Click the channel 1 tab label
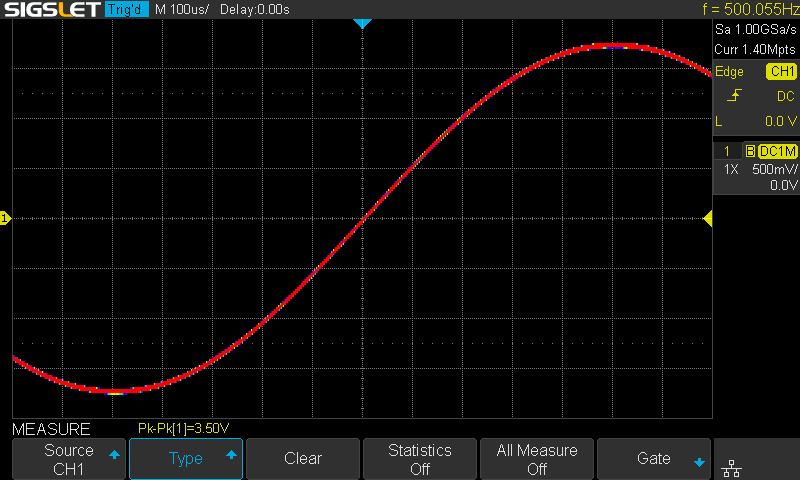Viewport: 800px width, 480px height. tap(727, 151)
